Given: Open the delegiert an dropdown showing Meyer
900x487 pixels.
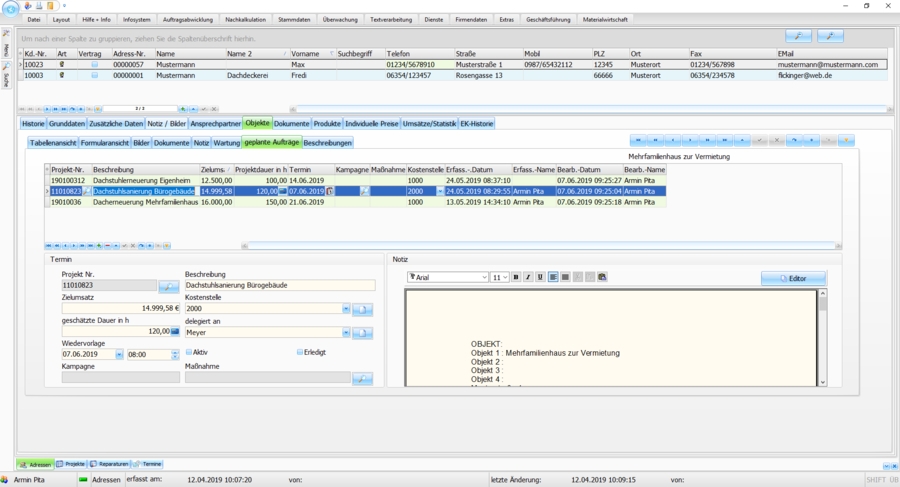Looking at the screenshot, I should 346,332.
